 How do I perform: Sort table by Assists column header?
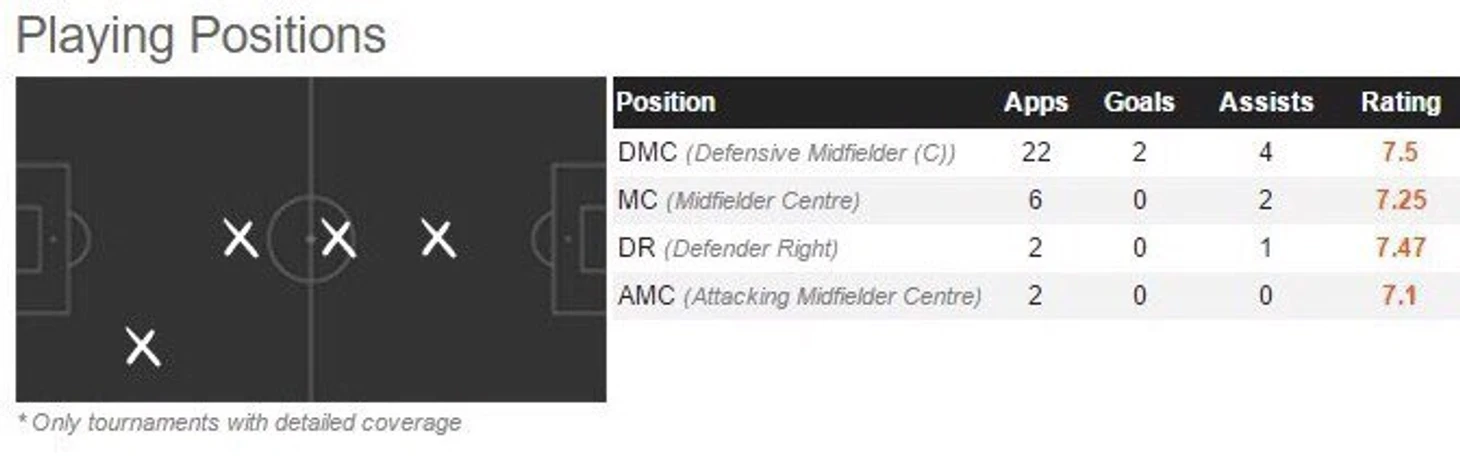[x=1266, y=102]
